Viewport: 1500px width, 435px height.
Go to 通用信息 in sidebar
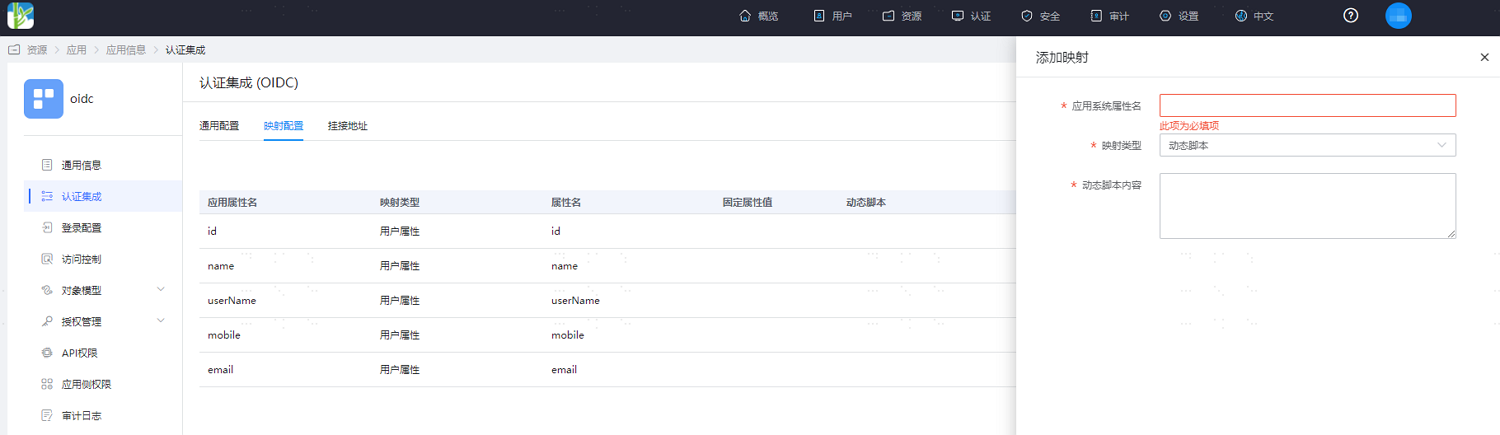point(81,165)
